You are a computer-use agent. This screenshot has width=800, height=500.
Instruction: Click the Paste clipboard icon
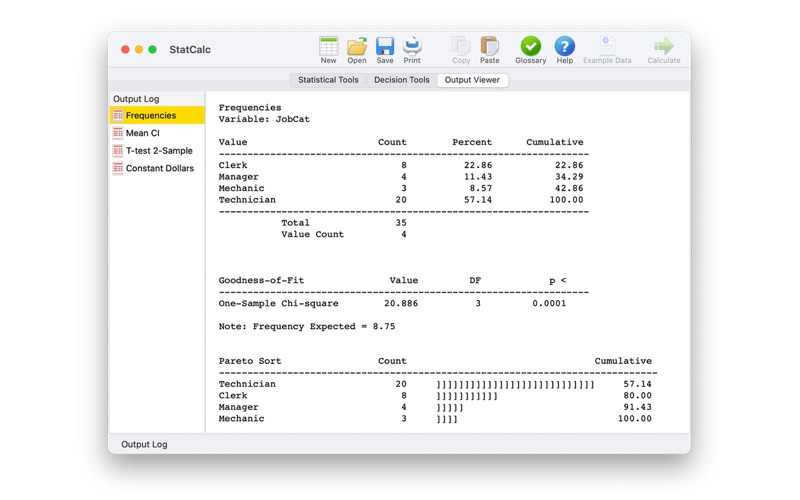click(x=489, y=46)
